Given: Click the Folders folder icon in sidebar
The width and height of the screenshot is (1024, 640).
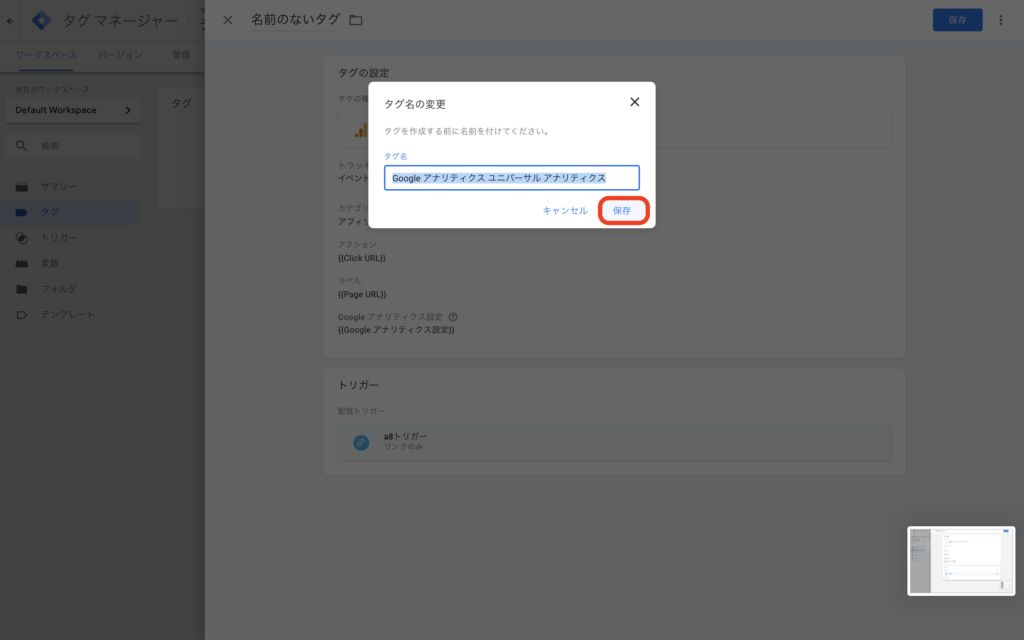Looking at the screenshot, I should (x=22, y=289).
